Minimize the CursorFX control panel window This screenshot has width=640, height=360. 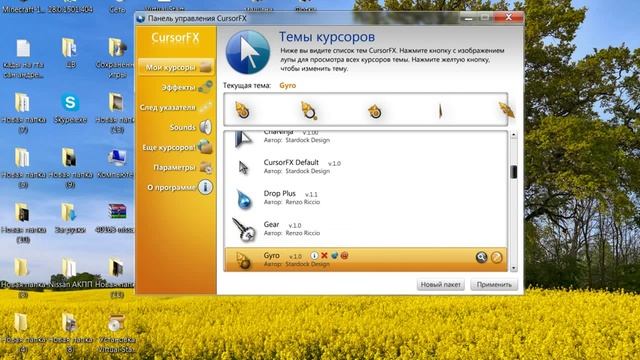[469, 18]
